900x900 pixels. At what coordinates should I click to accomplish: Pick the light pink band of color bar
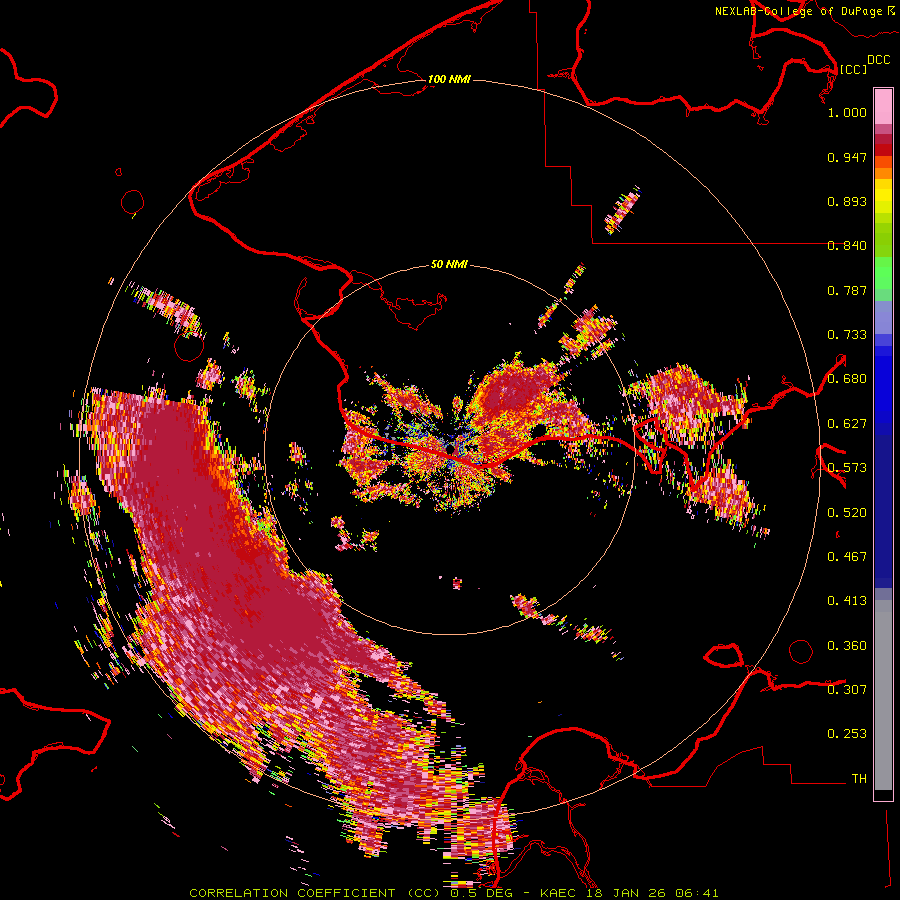tap(883, 107)
